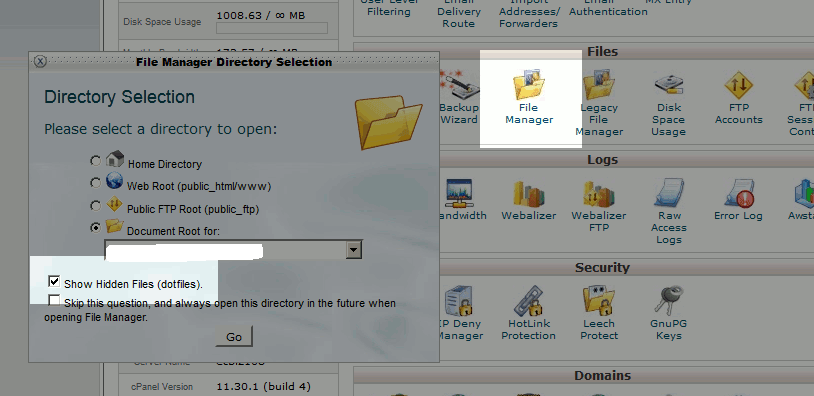Image resolution: width=814 pixels, height=396 pixels.
Task: Open the FTP Accounts icon
Action: point(738,86)
